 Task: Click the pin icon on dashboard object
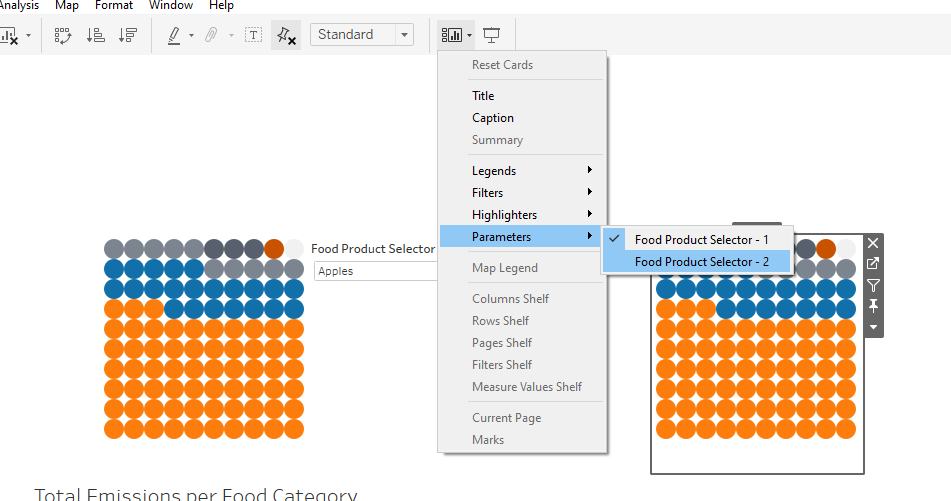[x=873, y=306]
